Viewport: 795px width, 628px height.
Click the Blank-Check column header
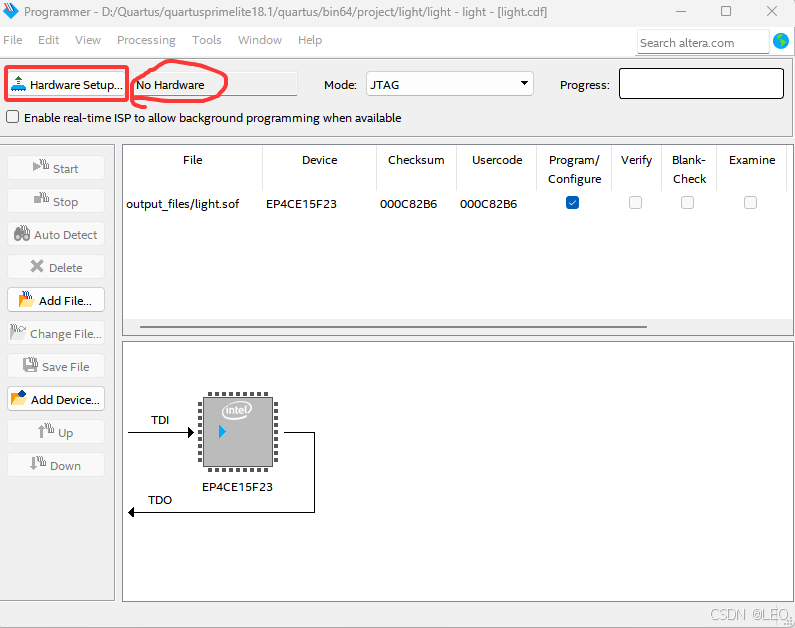[x=689, y=169]
